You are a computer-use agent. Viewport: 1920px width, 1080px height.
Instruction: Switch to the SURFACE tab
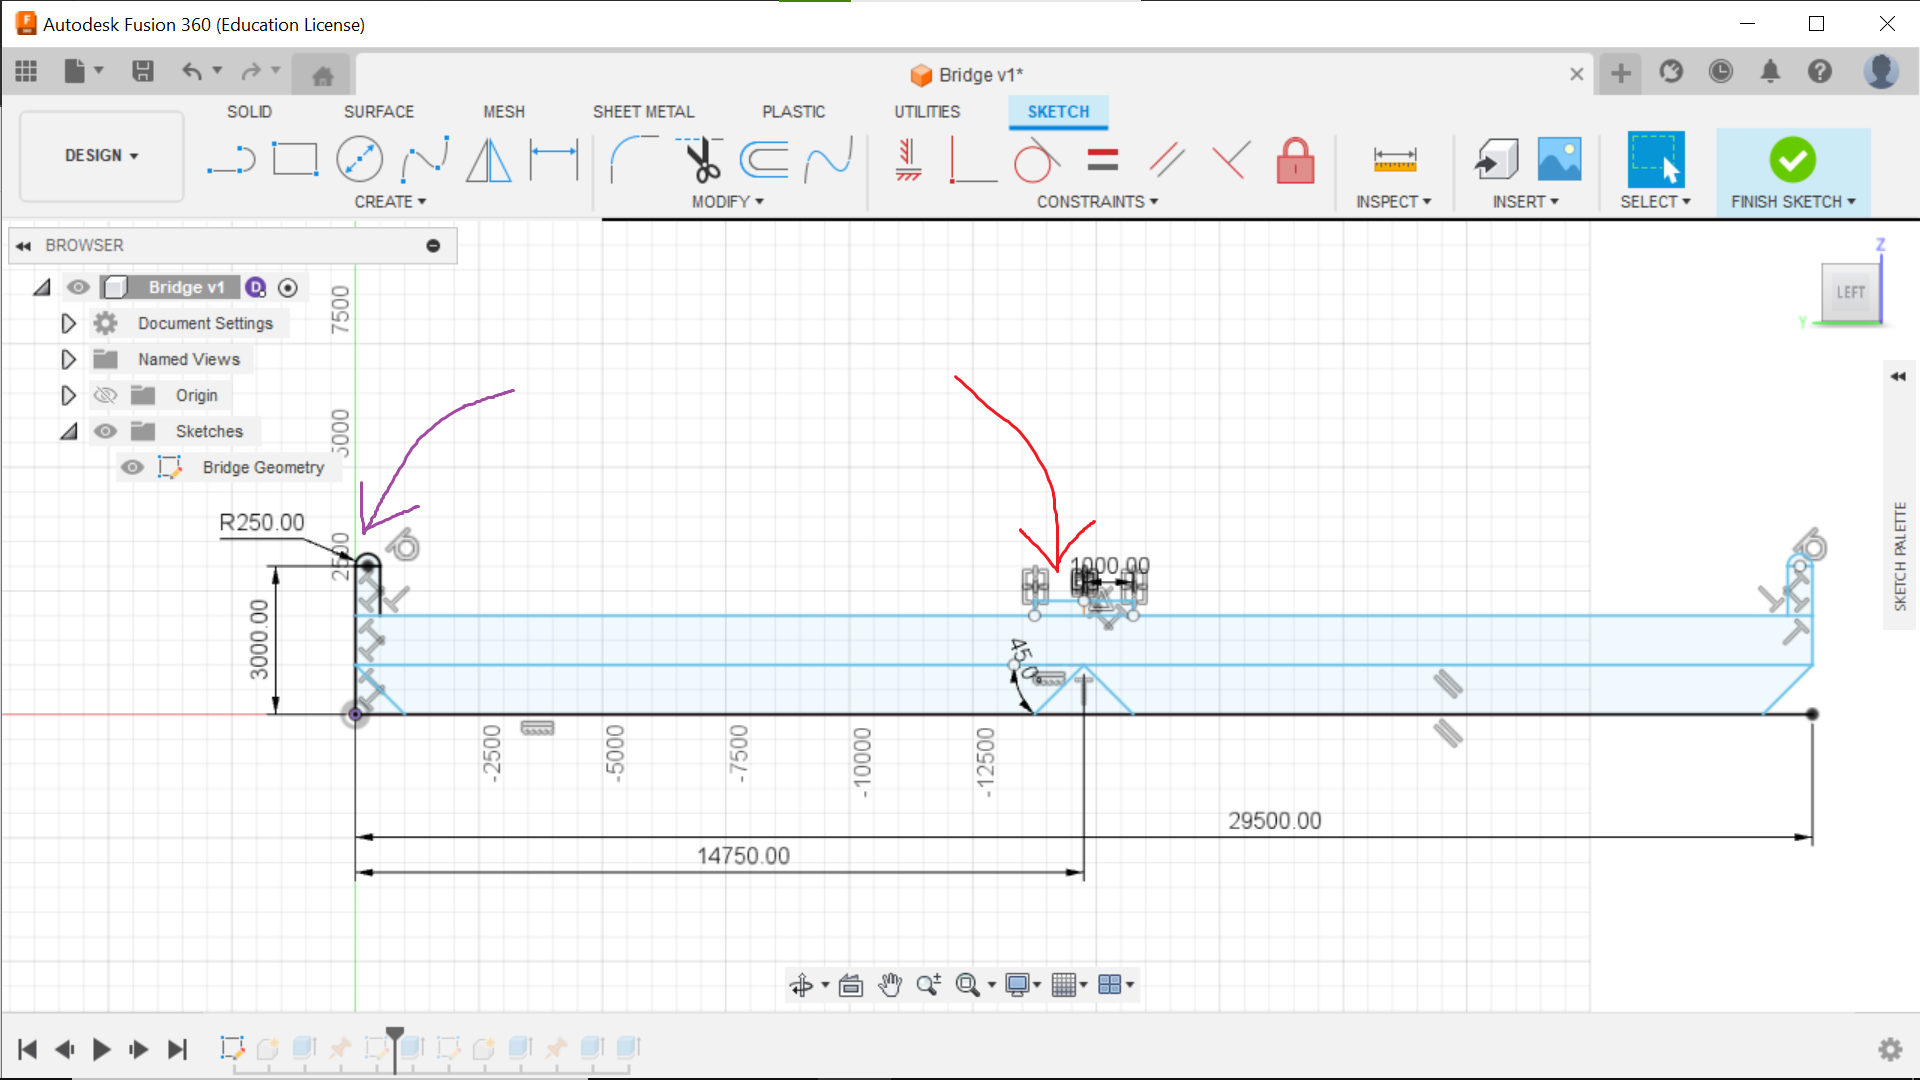click(378, 112)
